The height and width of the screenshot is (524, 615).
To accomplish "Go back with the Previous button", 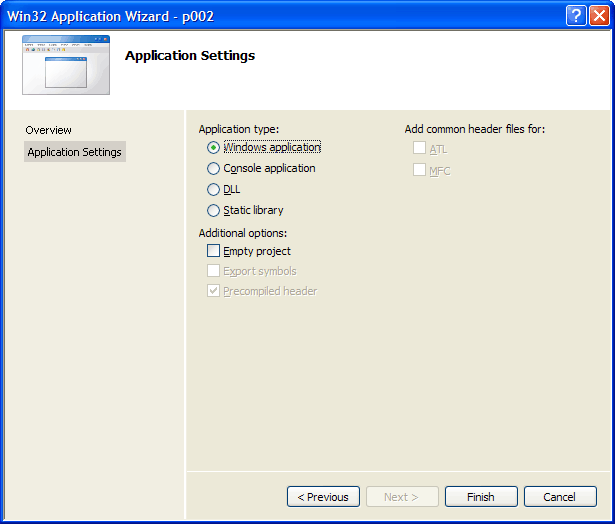I will [x=323, y=497].
